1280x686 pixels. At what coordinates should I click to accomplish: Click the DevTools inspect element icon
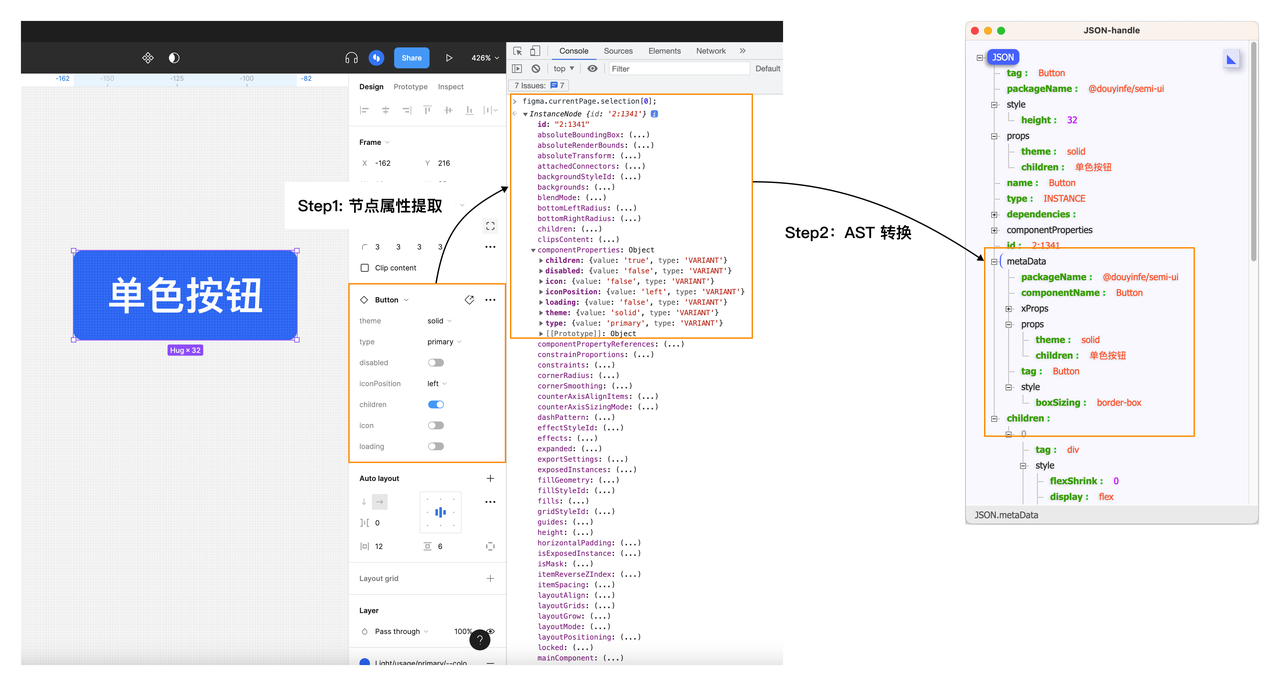click(x=518, y=51)
